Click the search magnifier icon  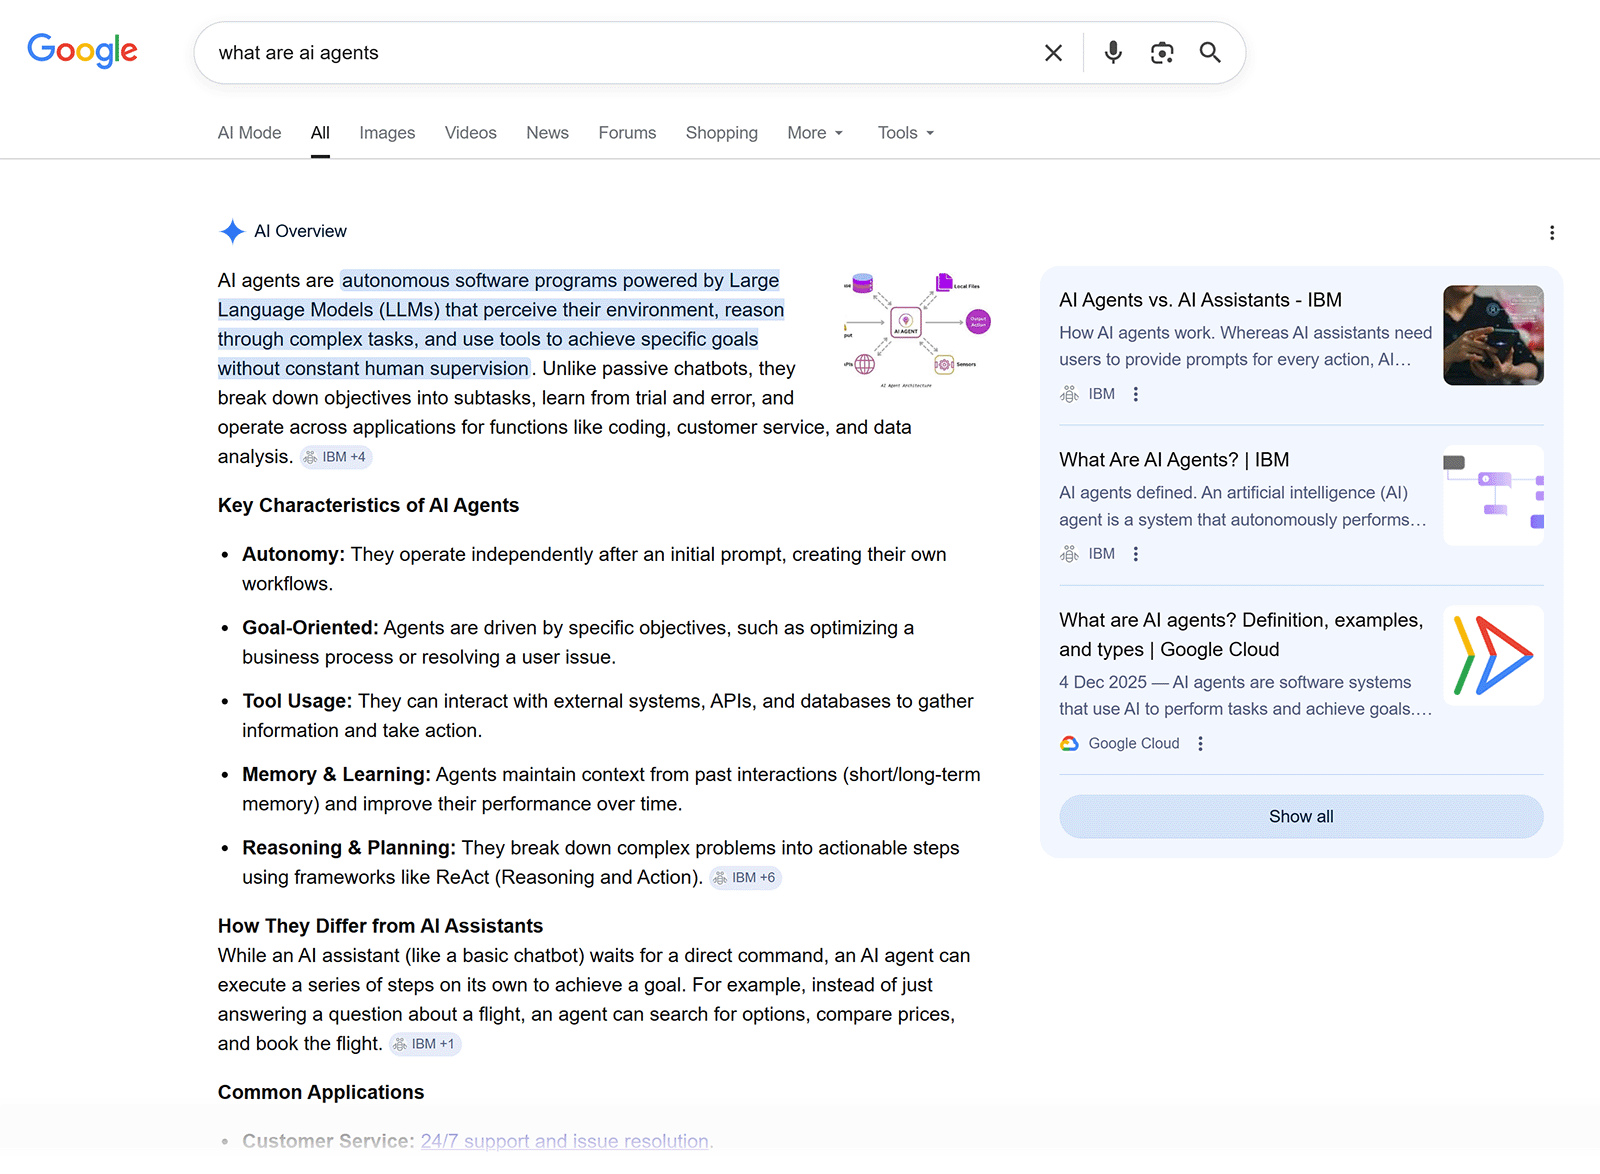click(x=1210, y=52)
